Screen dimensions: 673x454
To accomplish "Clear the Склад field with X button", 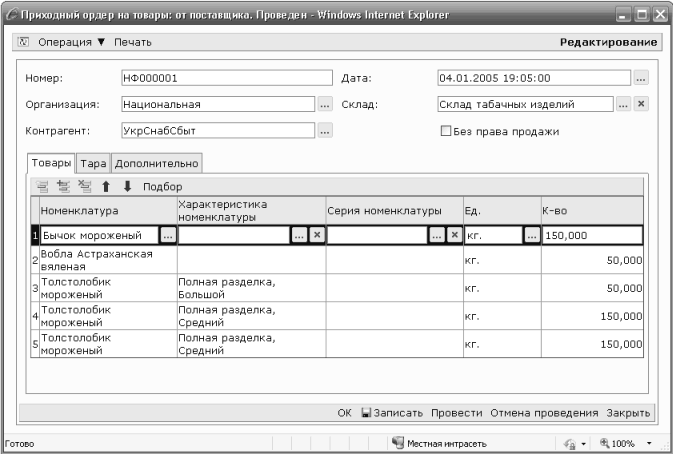I will point(641,104).
